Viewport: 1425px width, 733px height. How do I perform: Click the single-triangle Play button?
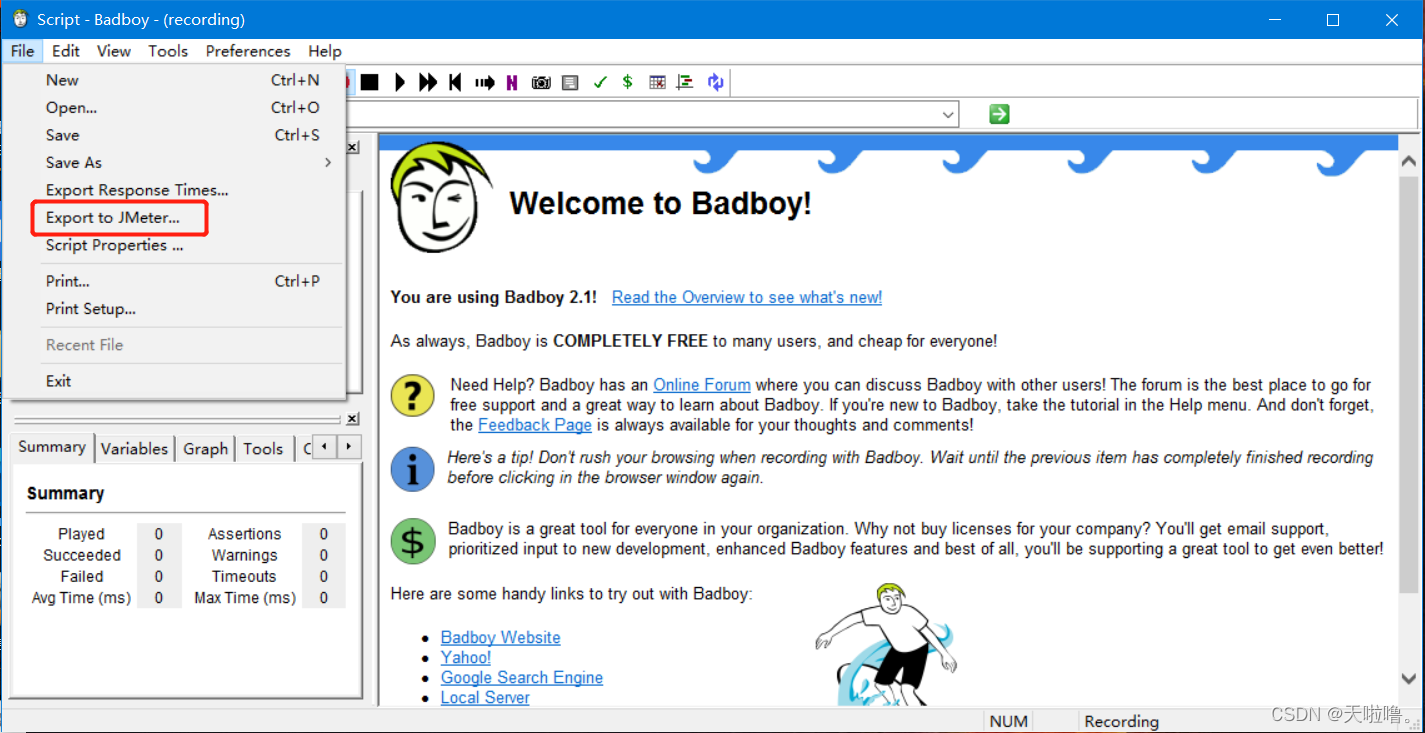[400, 82]
